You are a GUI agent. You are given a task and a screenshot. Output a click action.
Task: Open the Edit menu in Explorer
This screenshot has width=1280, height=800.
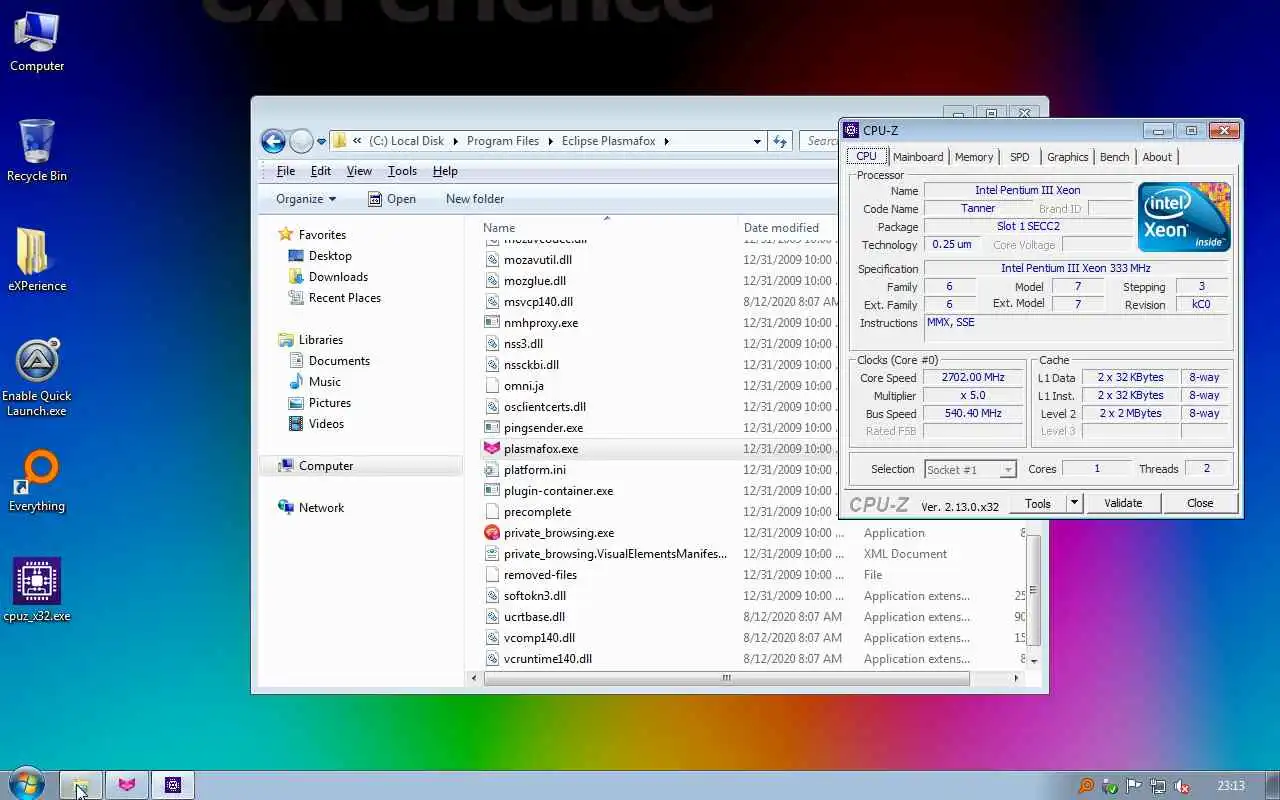(x=321, y=171)
